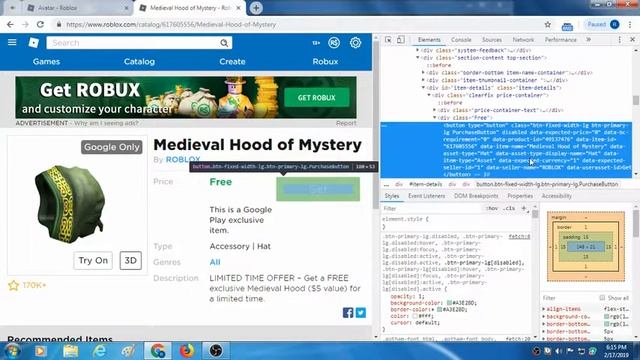The height and width of the screenshot is (360, 640).
Task: Share item on Facebook
Action: (348, 313)
